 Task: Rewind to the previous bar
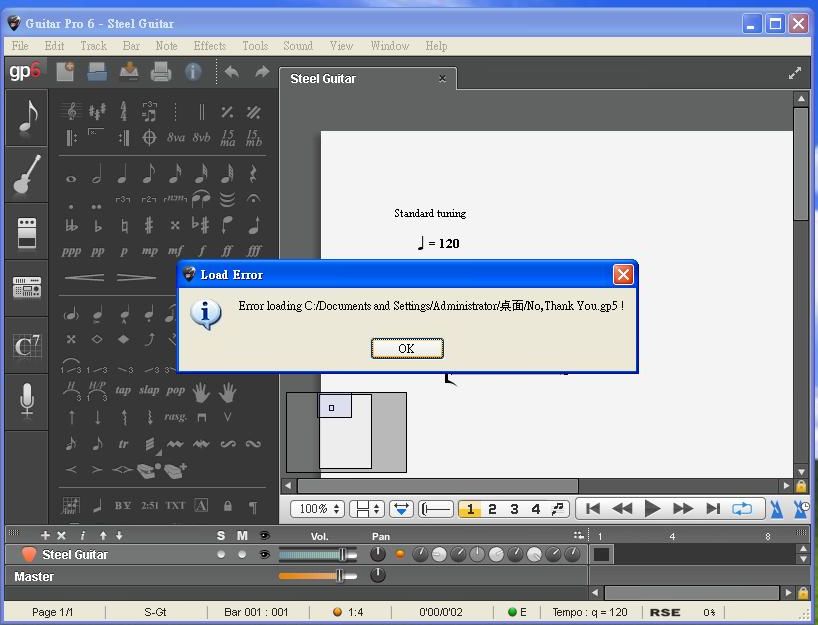tap(622, 508)
